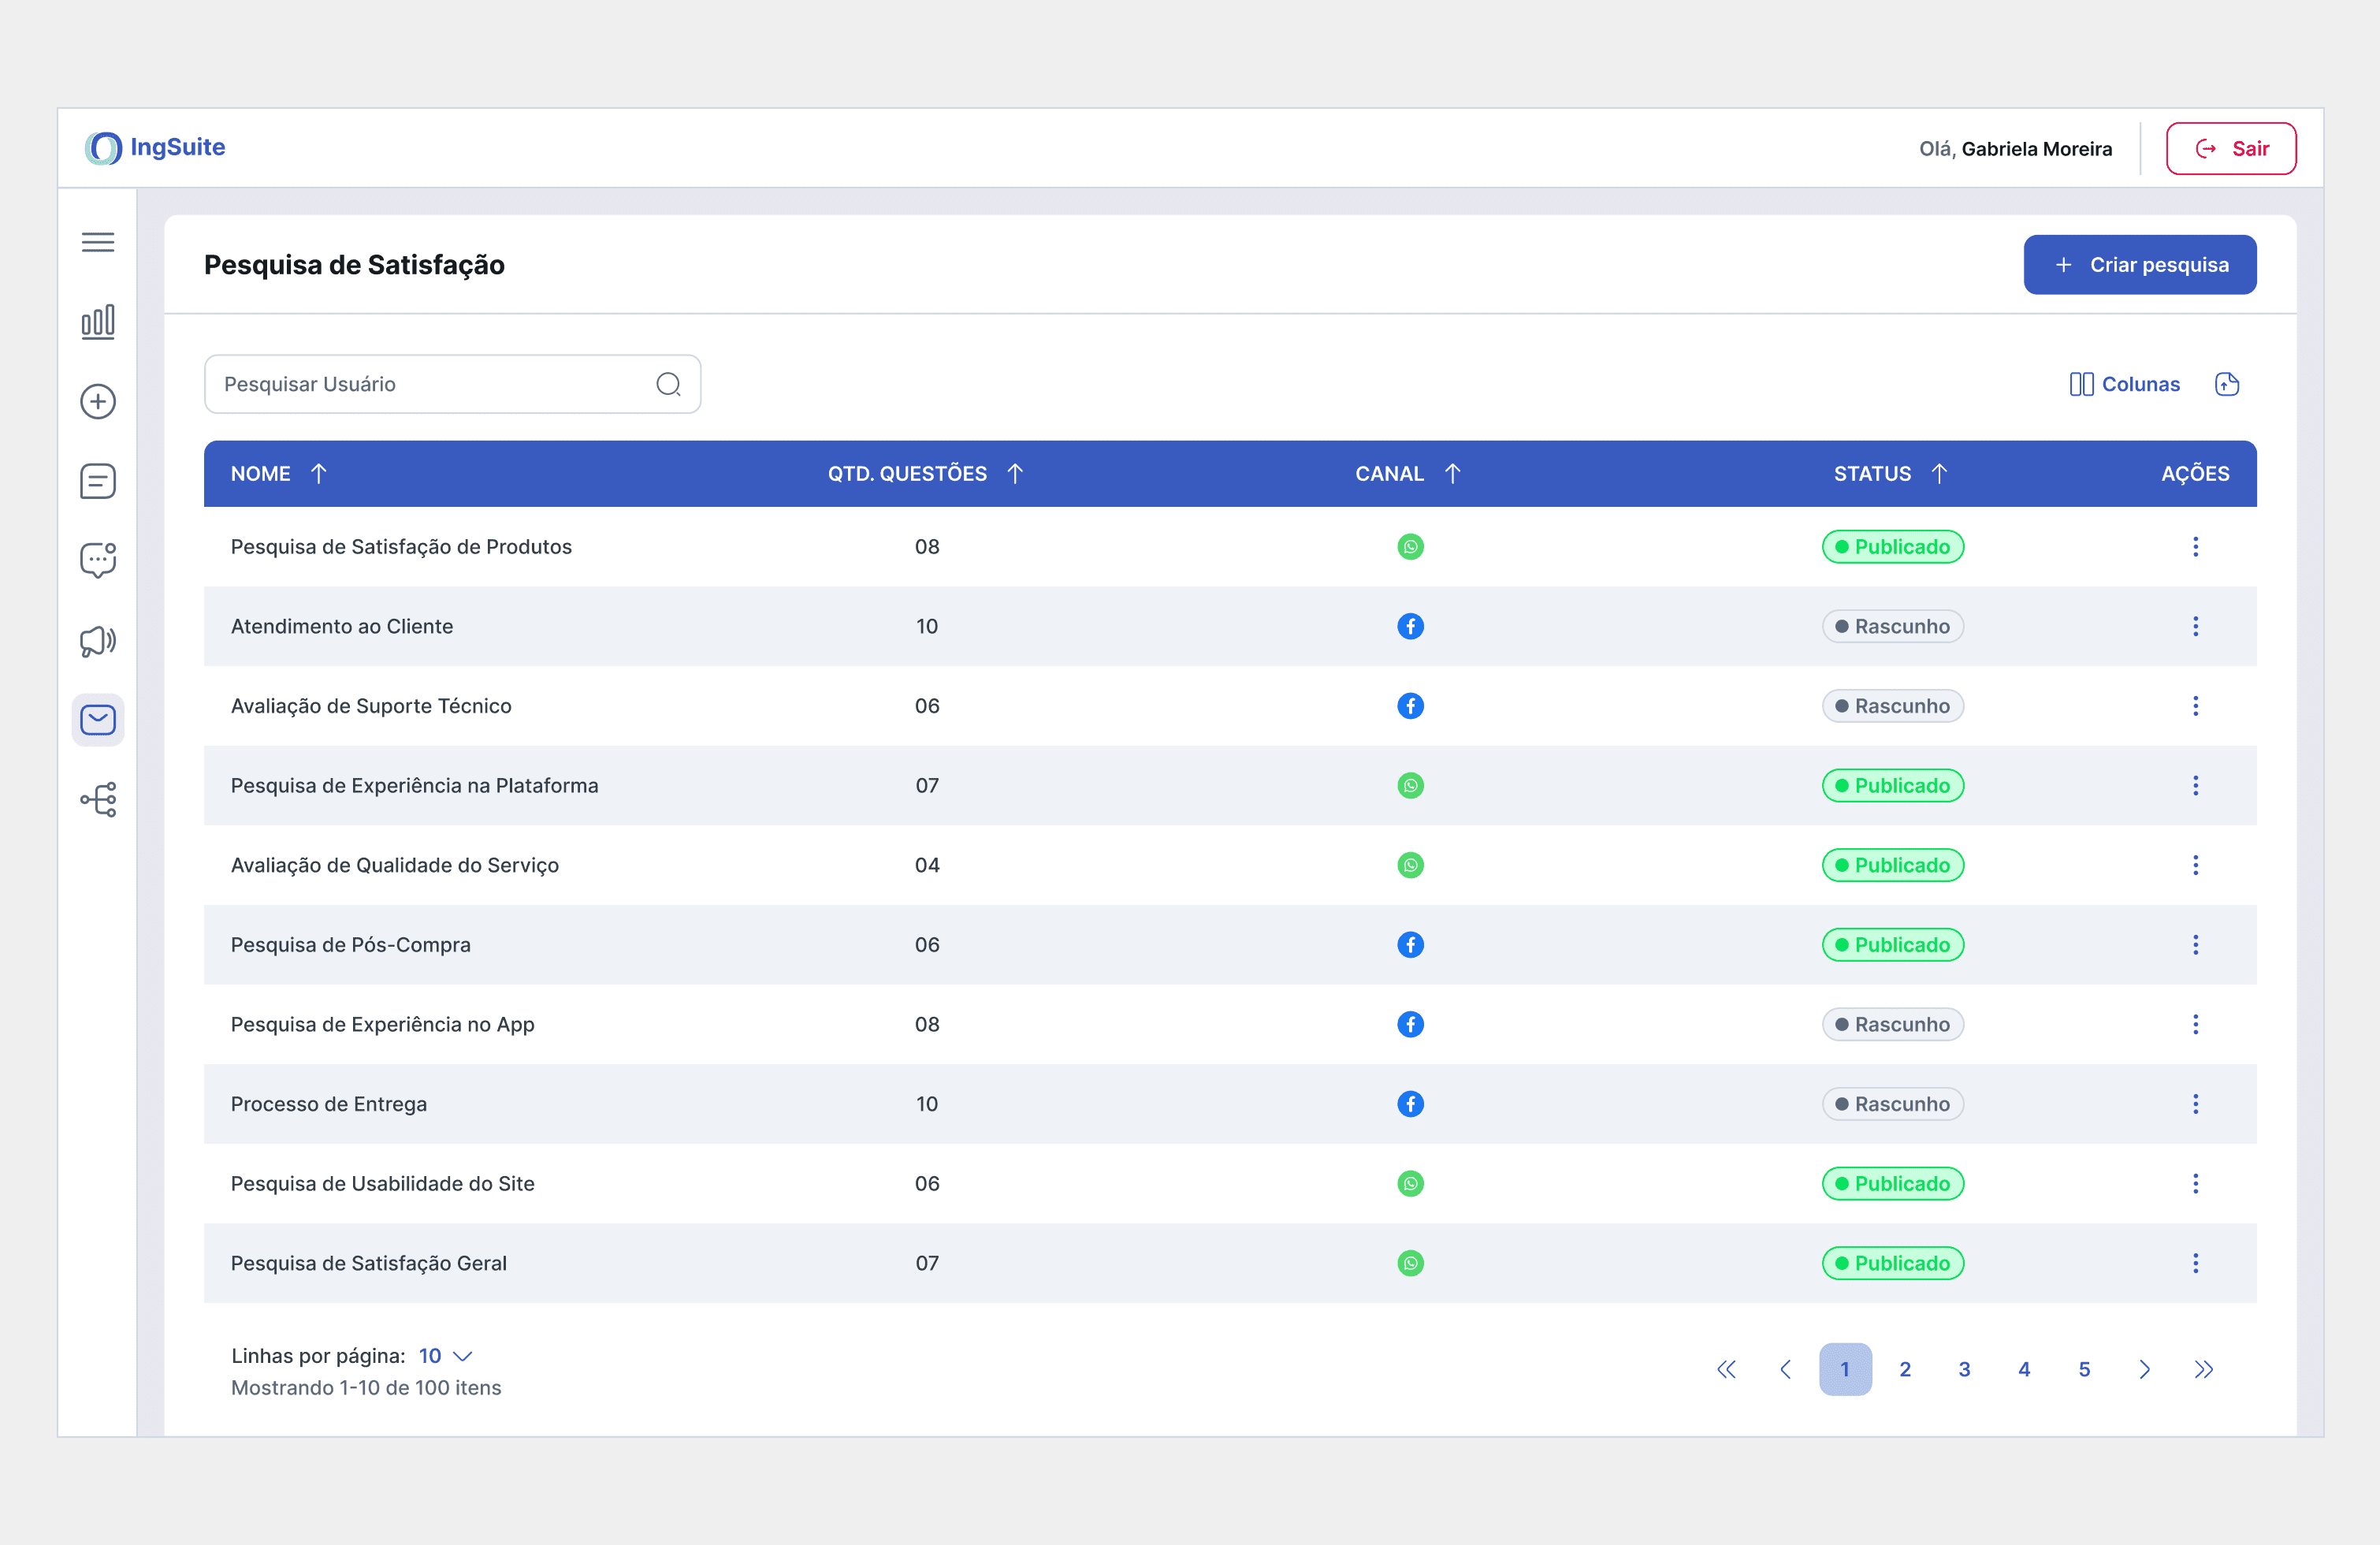Image resolution: width=2380 pixels, height=1545 pixels.
Task: Open actions menu for Processo de Entrega
Action: tap(2195, 1104)
